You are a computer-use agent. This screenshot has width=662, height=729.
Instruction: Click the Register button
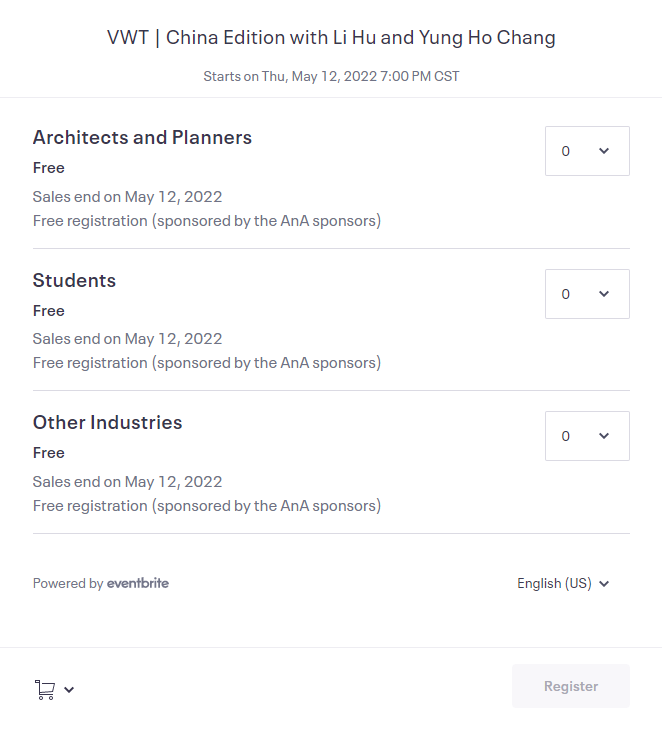coord(571,686)
